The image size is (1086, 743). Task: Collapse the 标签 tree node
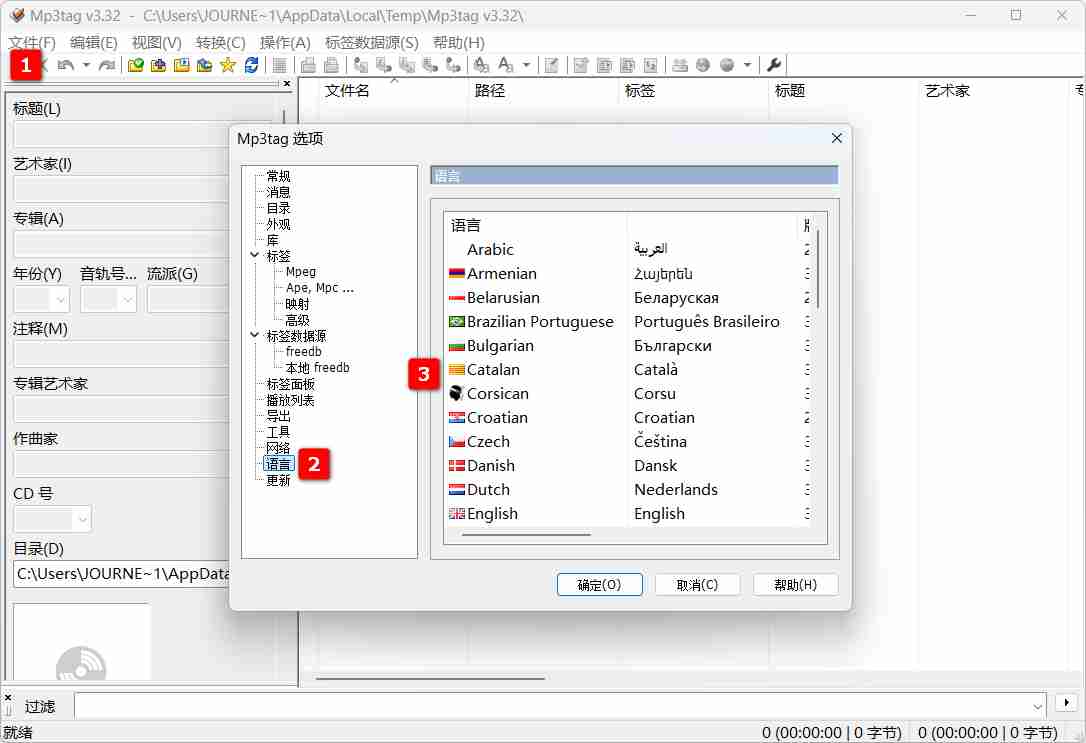(x=255, y=256)
